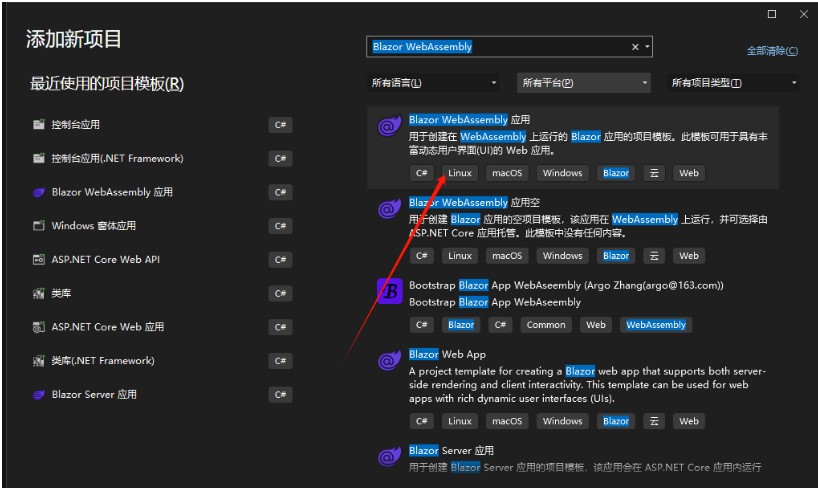Click Blazor icon of Blazor Server 应用 result

[389, 457]
